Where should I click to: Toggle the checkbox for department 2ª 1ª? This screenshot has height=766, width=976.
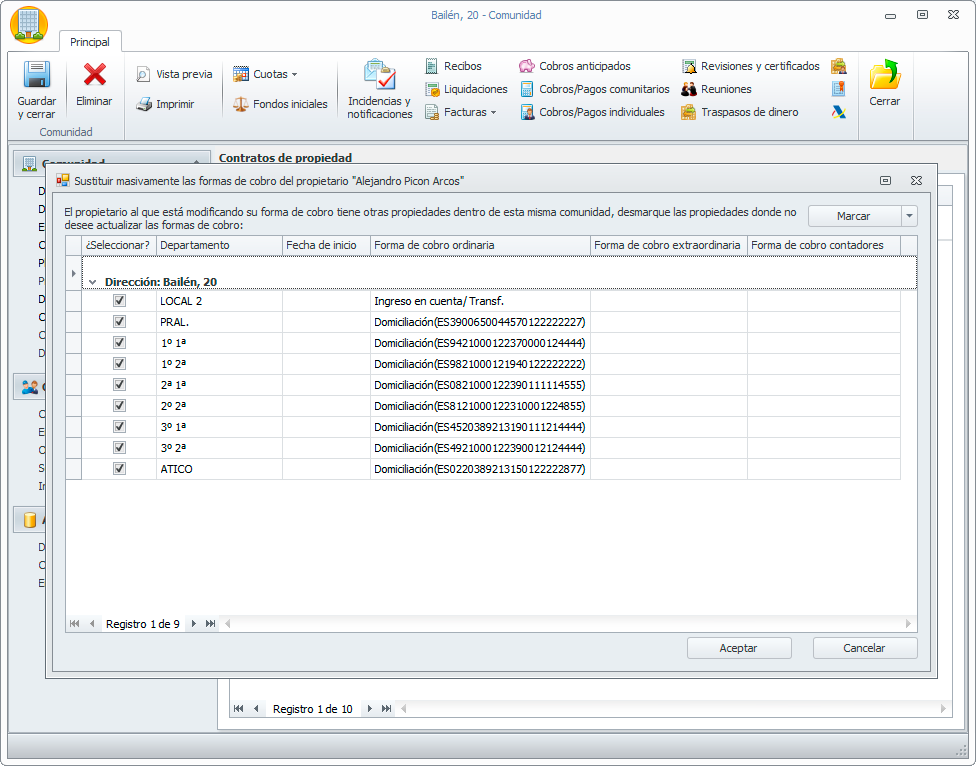120,385
